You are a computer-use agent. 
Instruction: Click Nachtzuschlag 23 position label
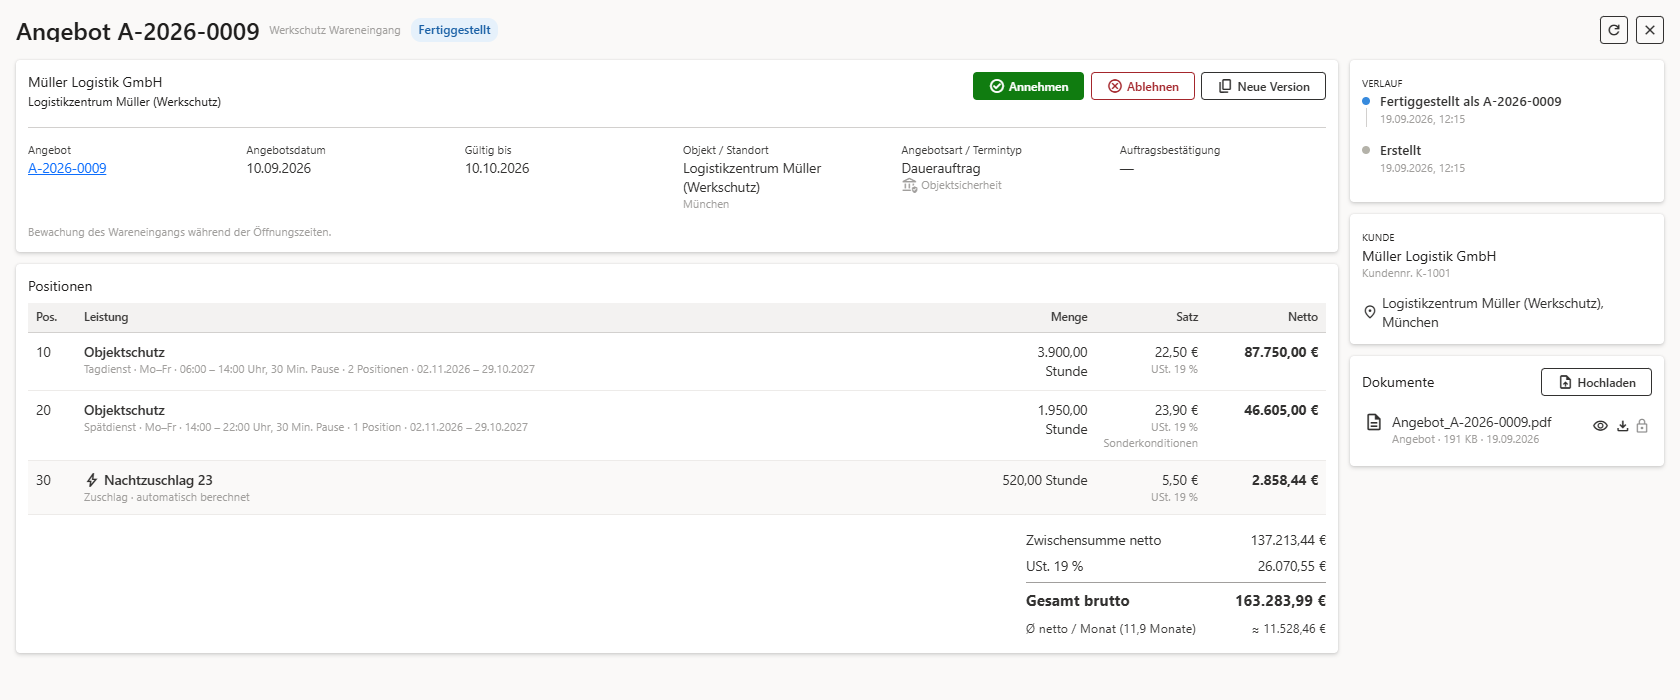(x=158, y=480)
